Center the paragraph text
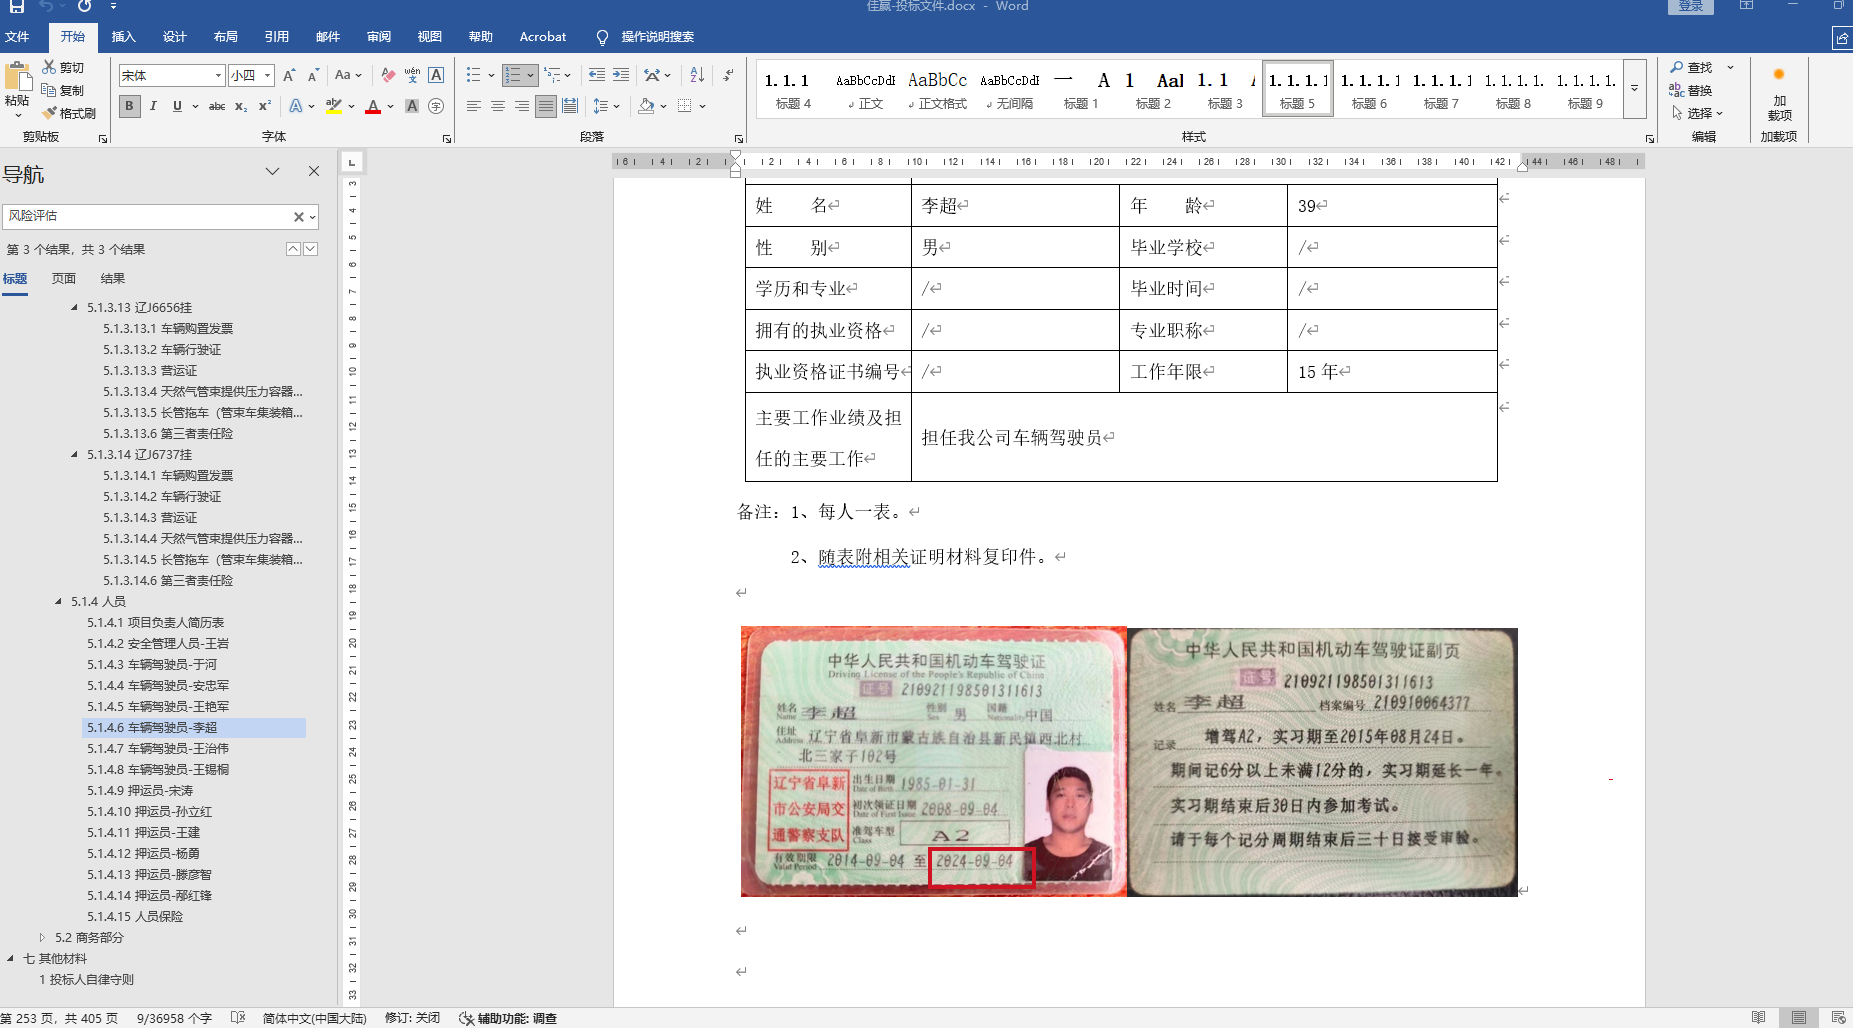The image size is (1853, 1028). pyautogui.click(x=498, y=106)
